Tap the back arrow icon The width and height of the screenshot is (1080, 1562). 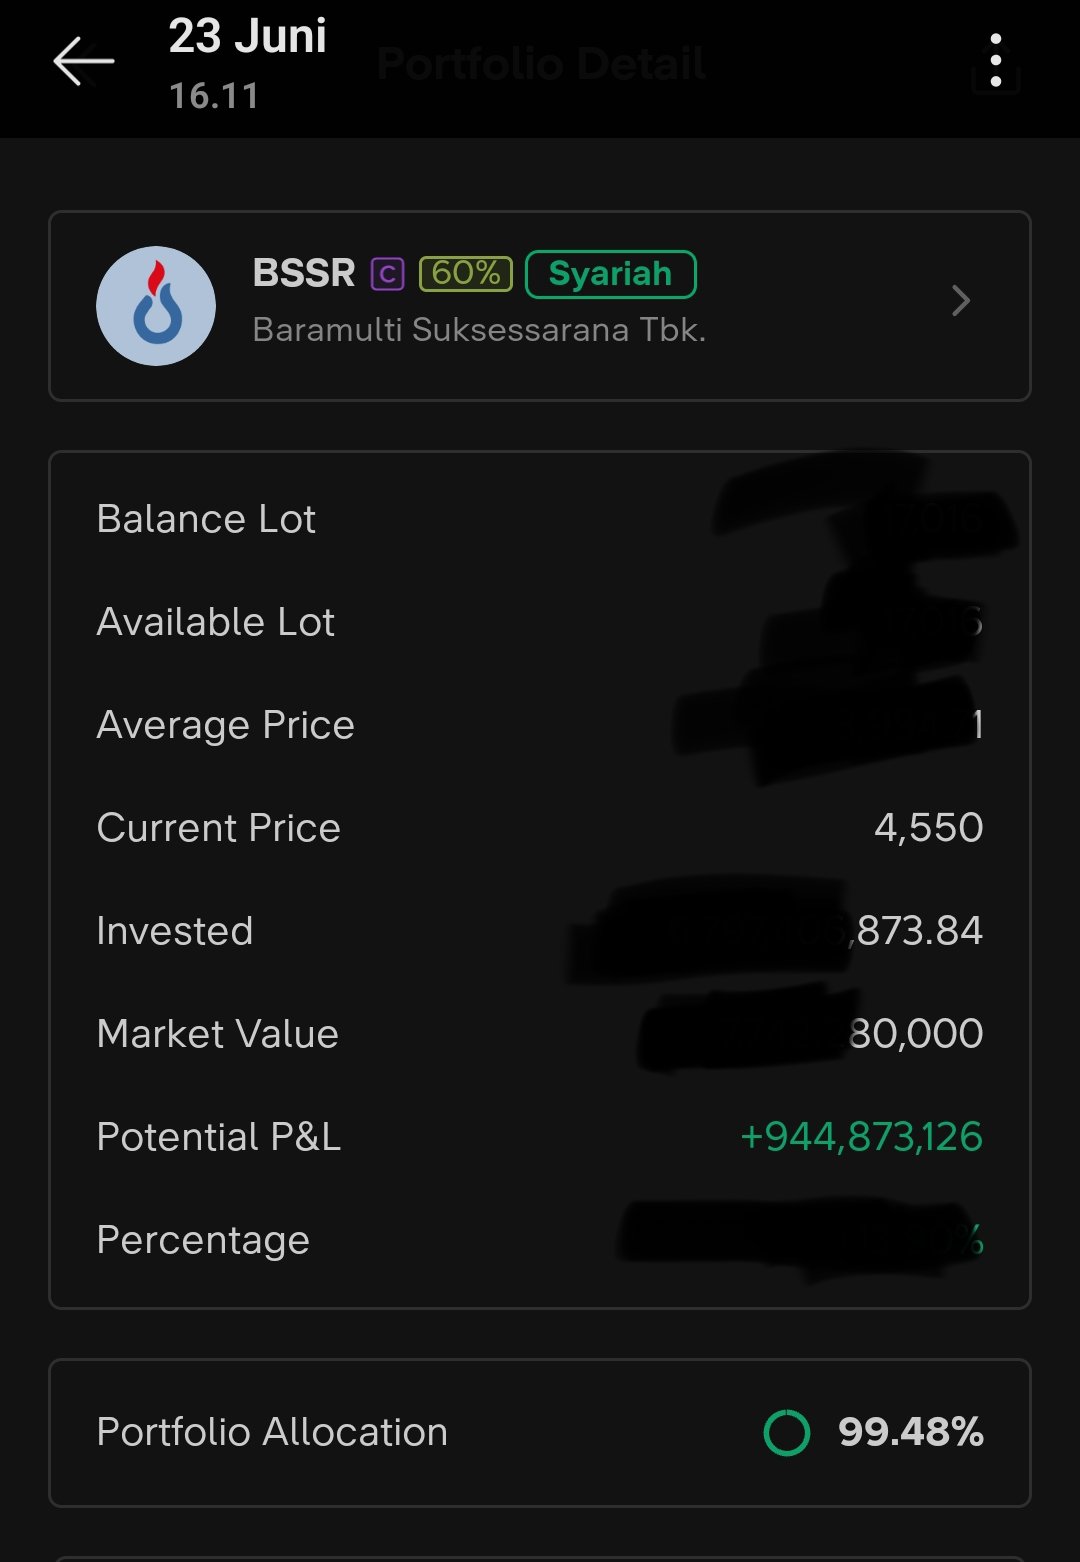tap(84, 62)
